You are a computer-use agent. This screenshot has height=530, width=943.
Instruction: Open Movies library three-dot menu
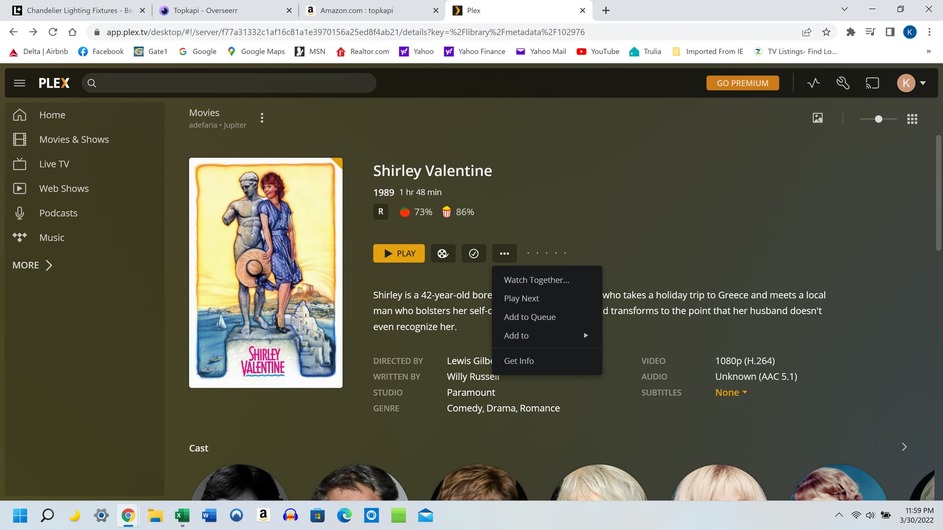point(262,118)
